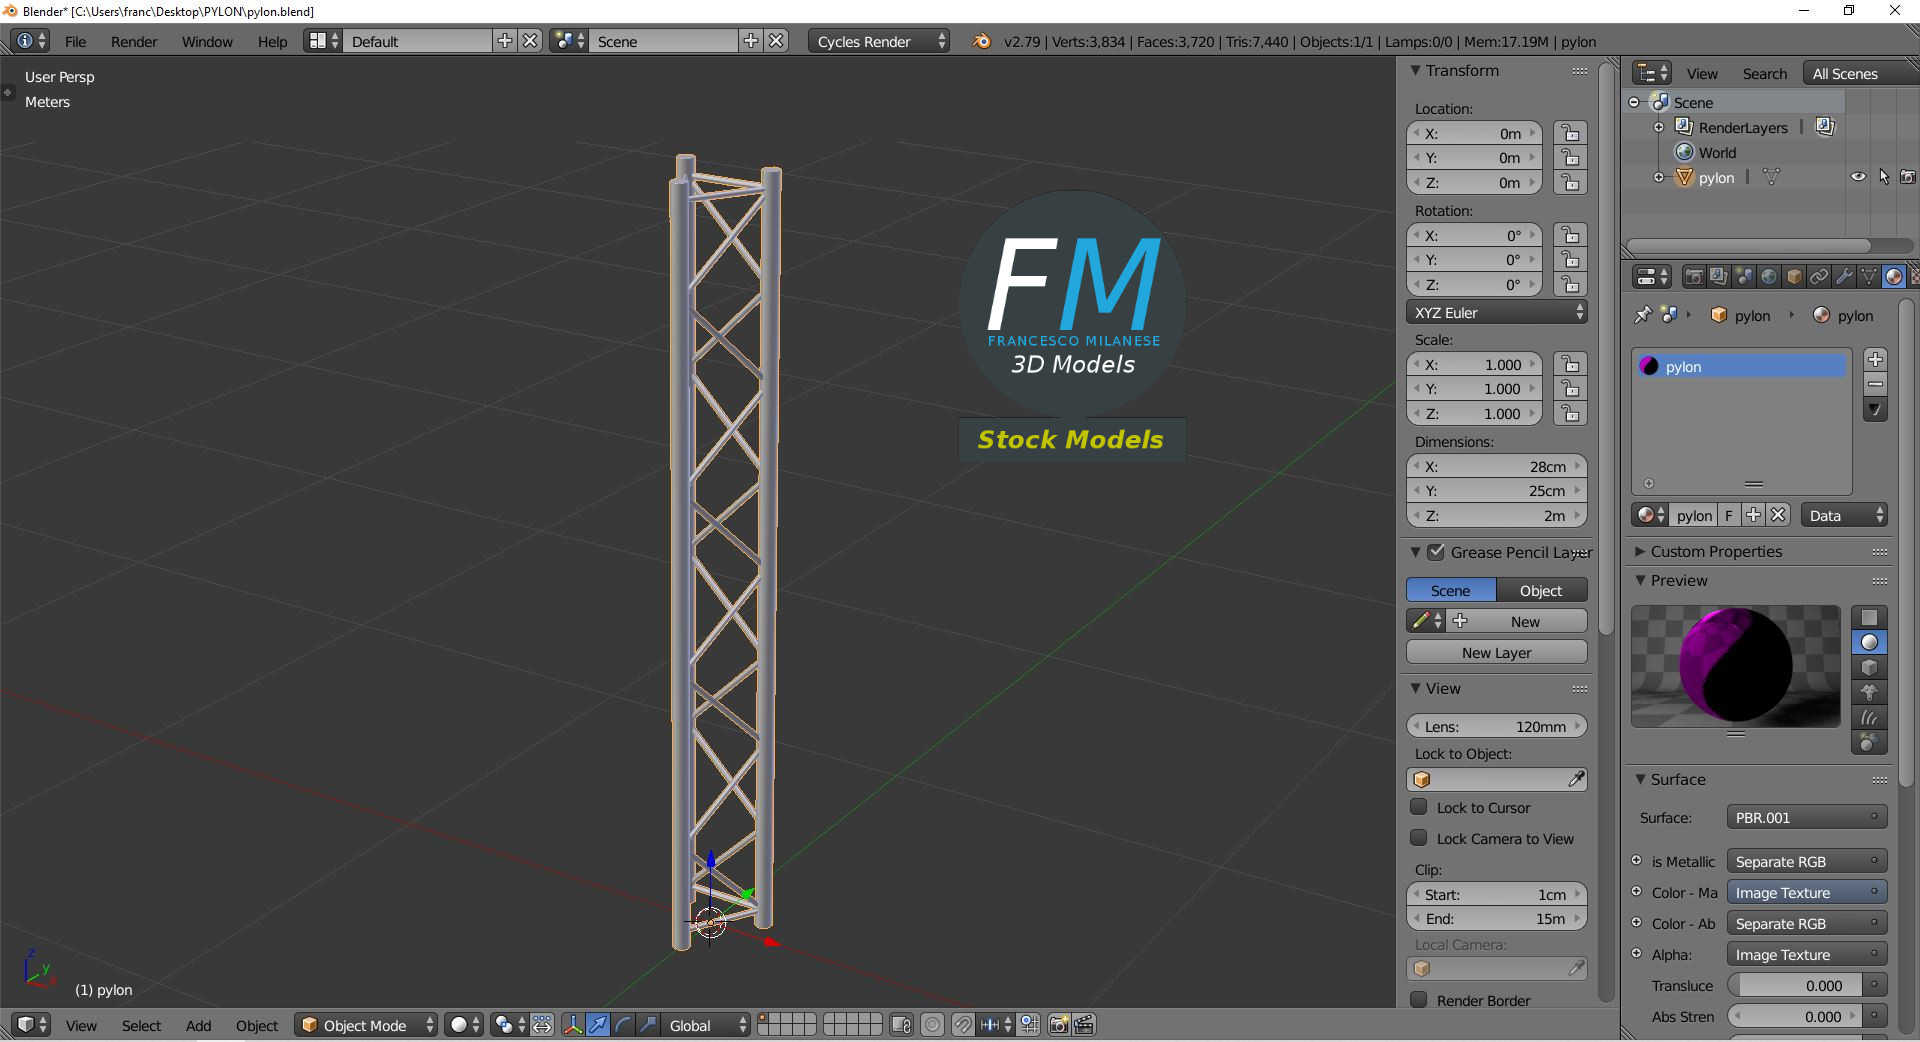
Task: Open the Help menu
Action: click(x=272, y=41)
